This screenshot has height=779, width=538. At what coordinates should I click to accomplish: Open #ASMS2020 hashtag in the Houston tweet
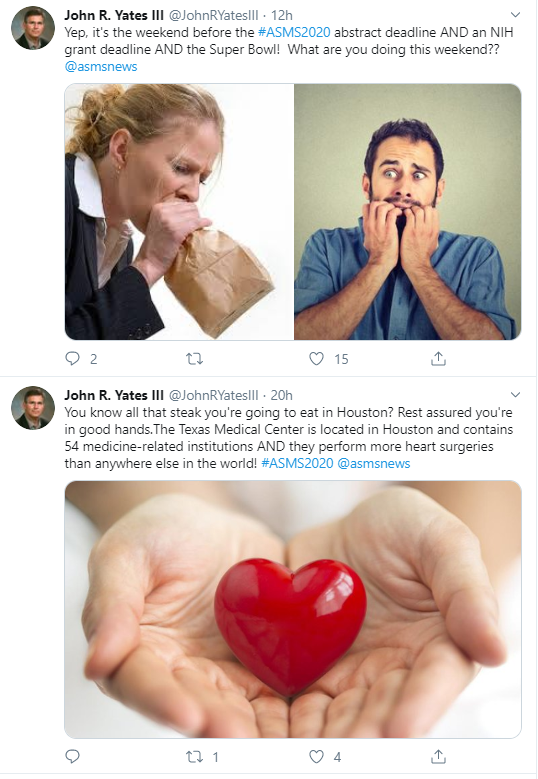[297, 463]
